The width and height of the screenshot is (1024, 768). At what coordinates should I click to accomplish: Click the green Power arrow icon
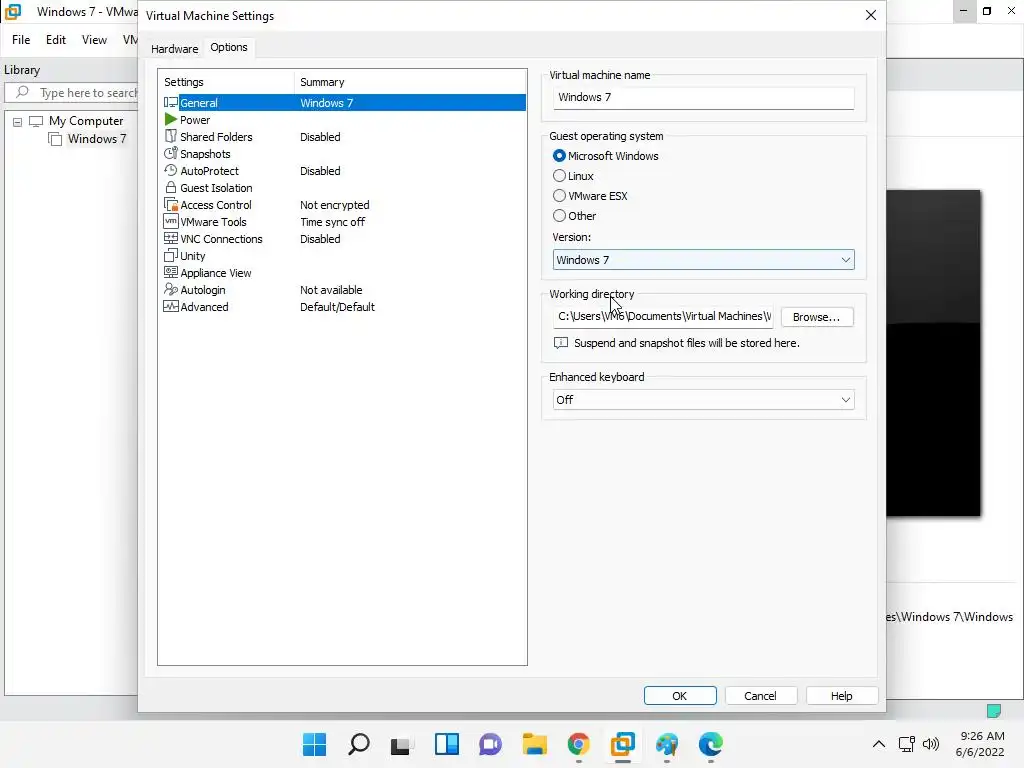170,120
